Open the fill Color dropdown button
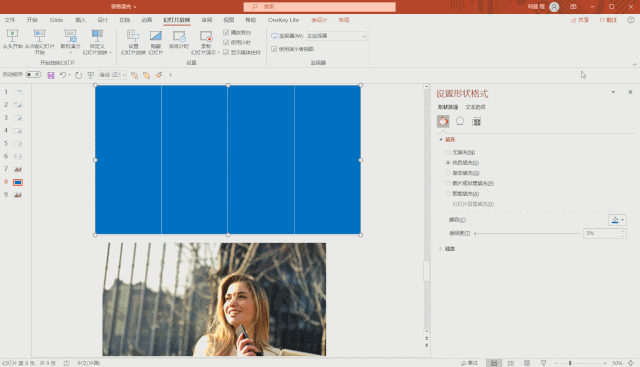Viewport: 640px width, 367px height. [x=617, y=220]
